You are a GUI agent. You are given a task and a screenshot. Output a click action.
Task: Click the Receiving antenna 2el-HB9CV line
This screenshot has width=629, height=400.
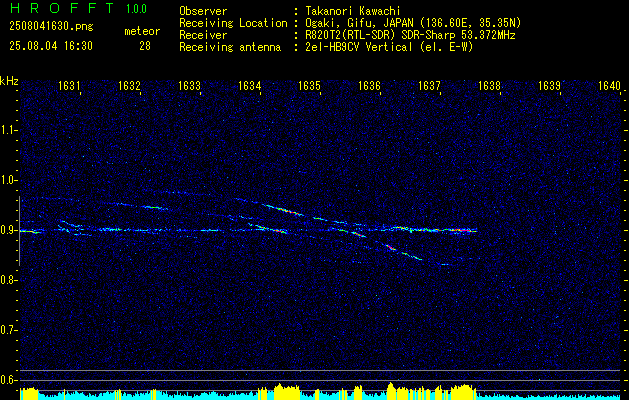tap(326, 47)
